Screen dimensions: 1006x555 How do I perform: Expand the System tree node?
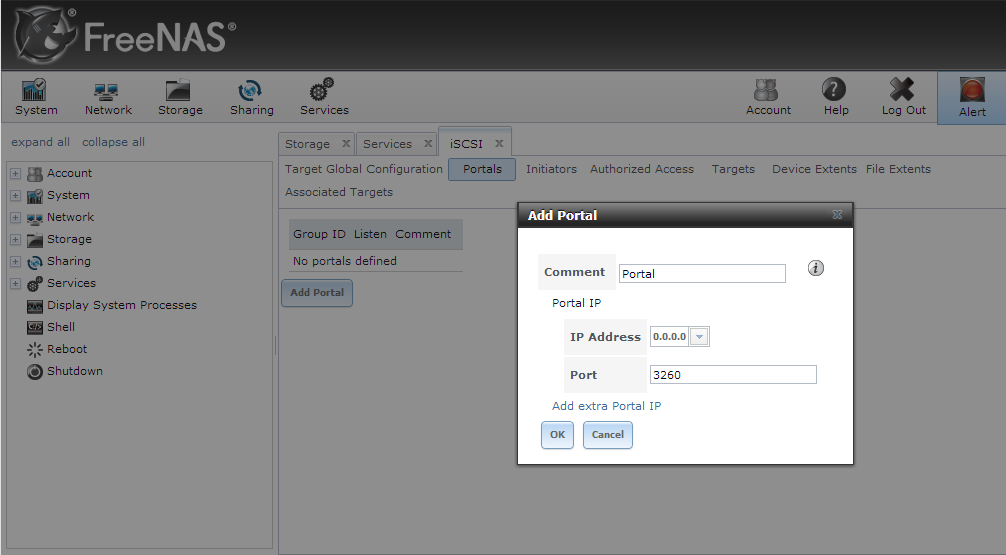(x=15, y=195)
